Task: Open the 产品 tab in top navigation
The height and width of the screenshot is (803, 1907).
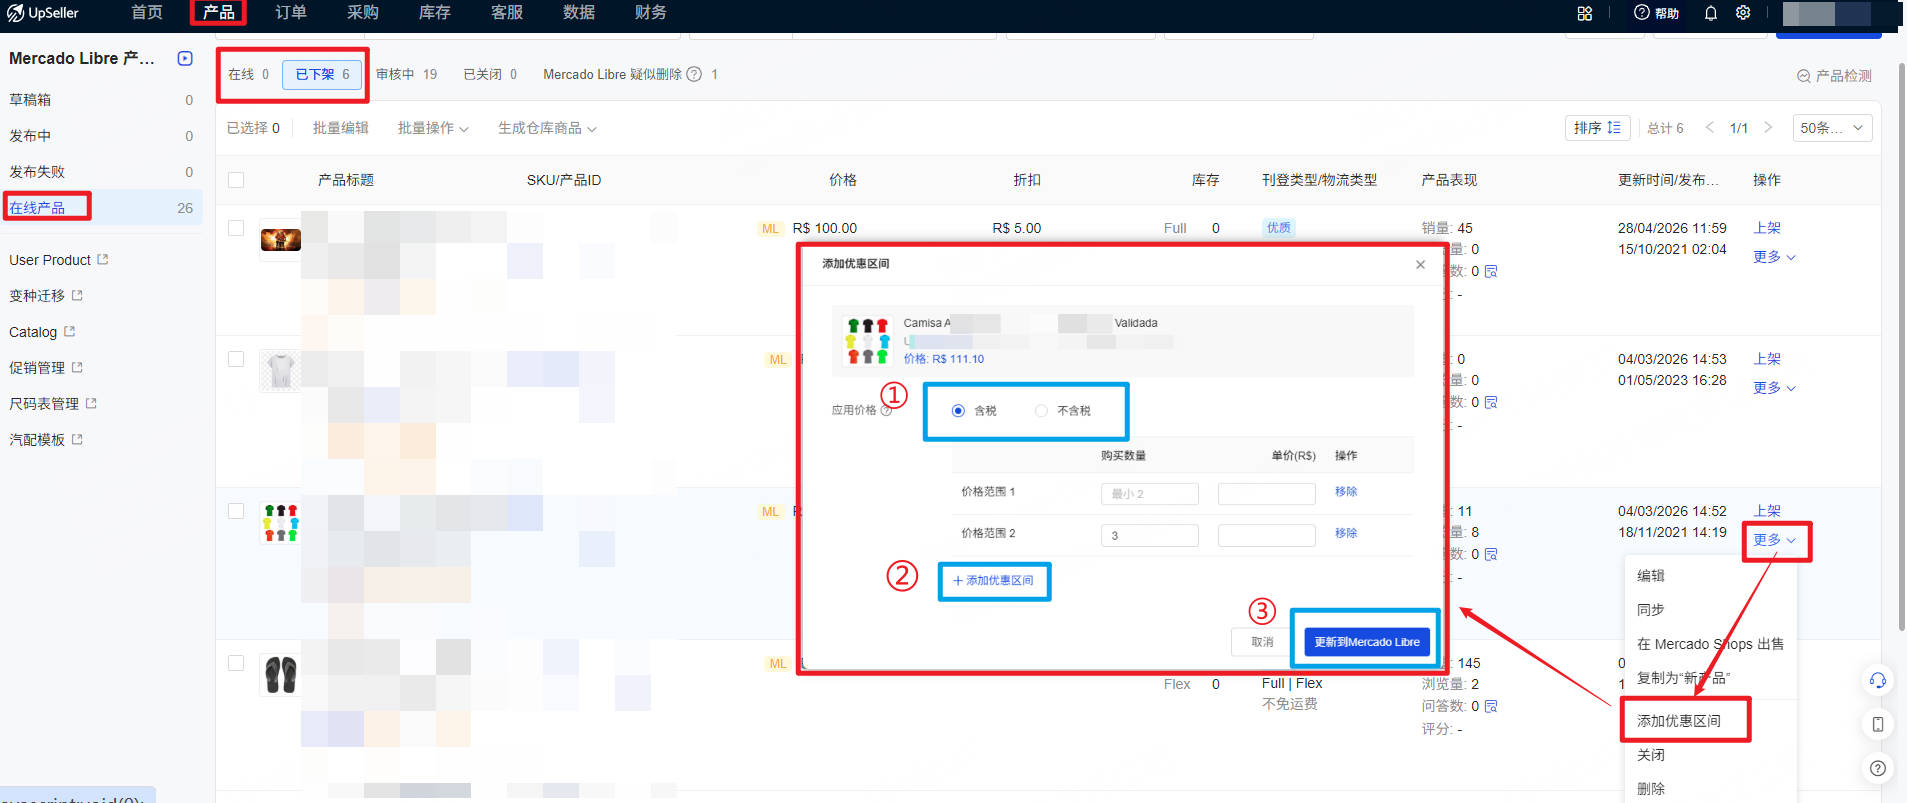Action: click(218, 13)
